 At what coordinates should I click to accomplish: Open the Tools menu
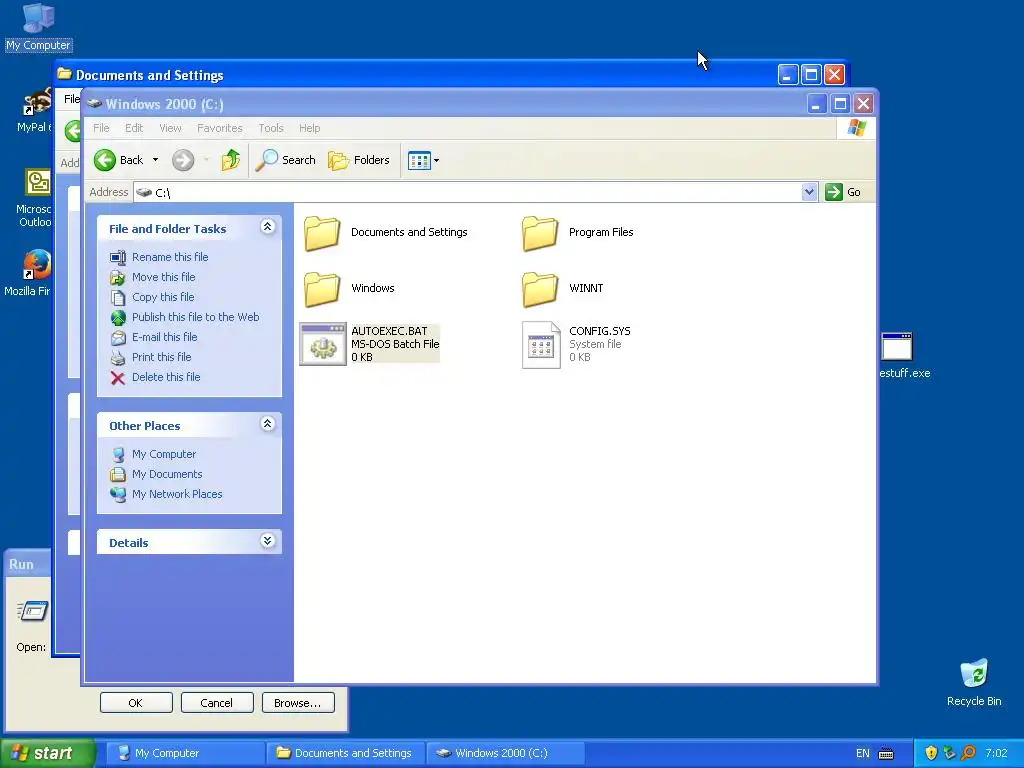click(x=270, y=128)
